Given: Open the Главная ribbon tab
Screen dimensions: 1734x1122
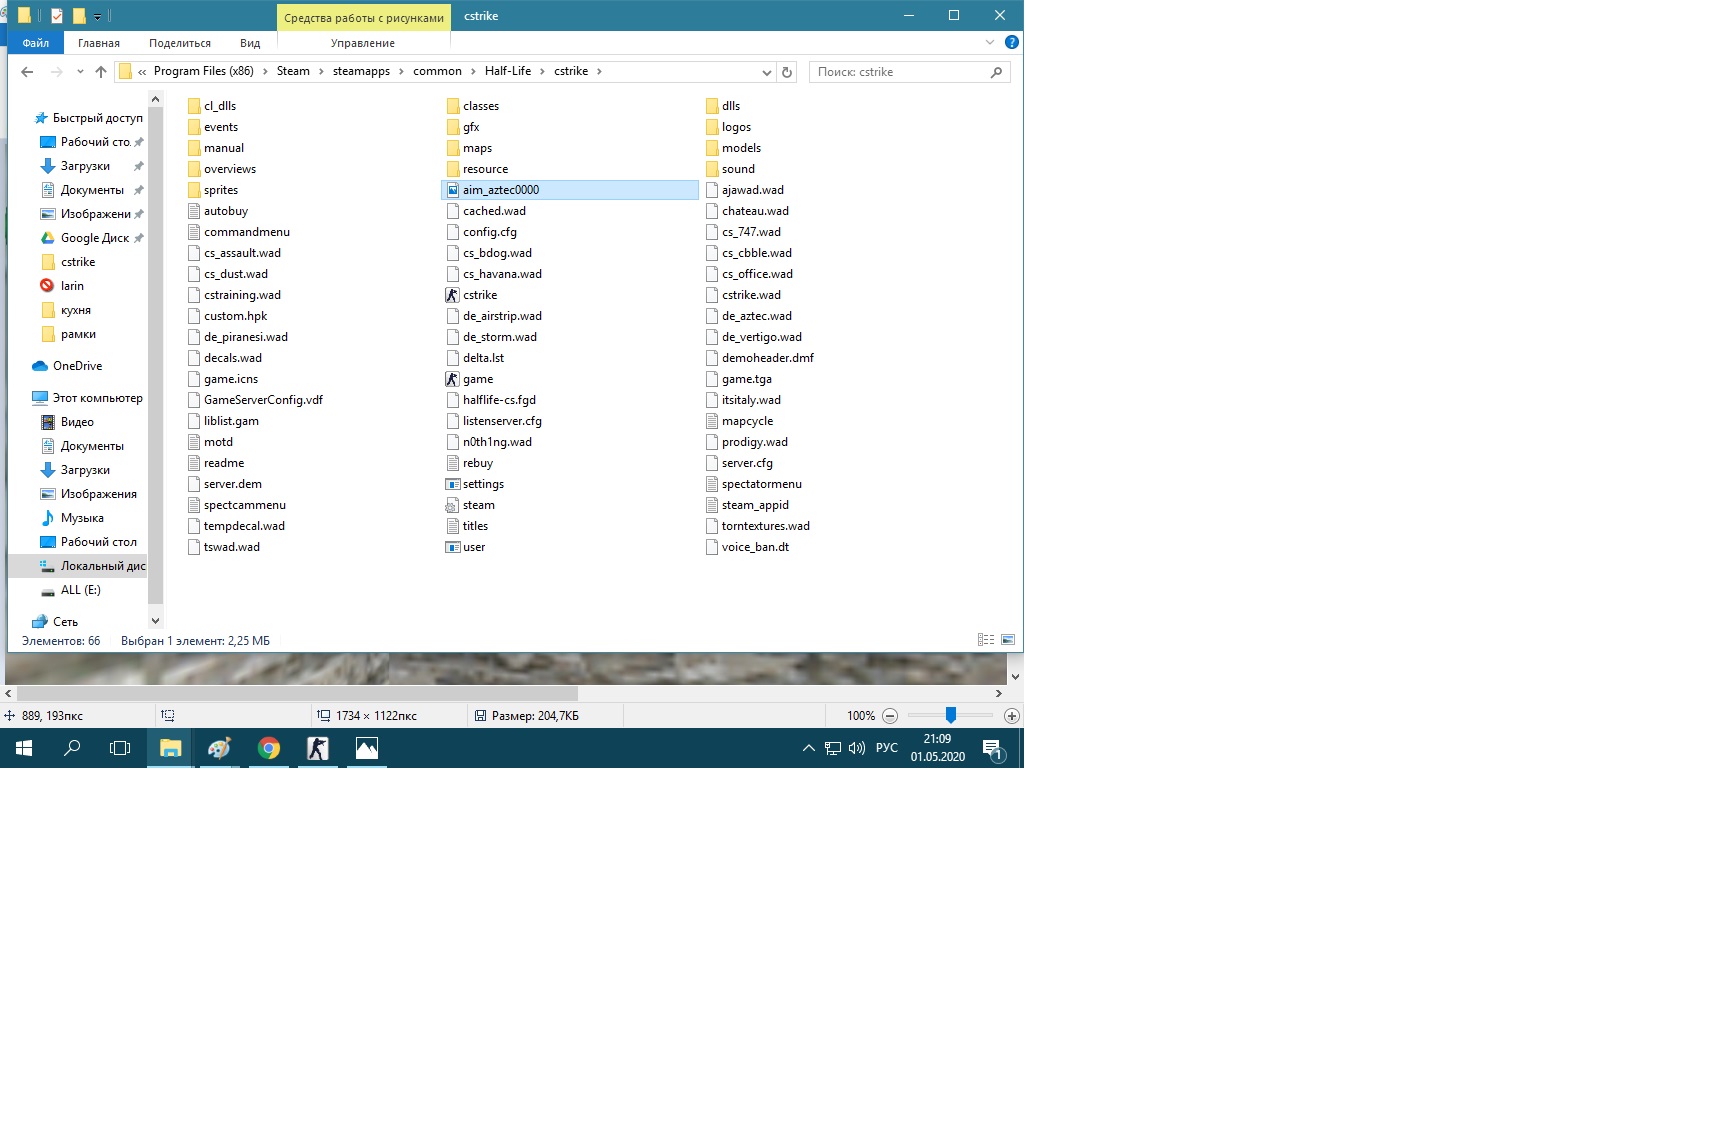Looking at the screenshot, I should point(99,43).
